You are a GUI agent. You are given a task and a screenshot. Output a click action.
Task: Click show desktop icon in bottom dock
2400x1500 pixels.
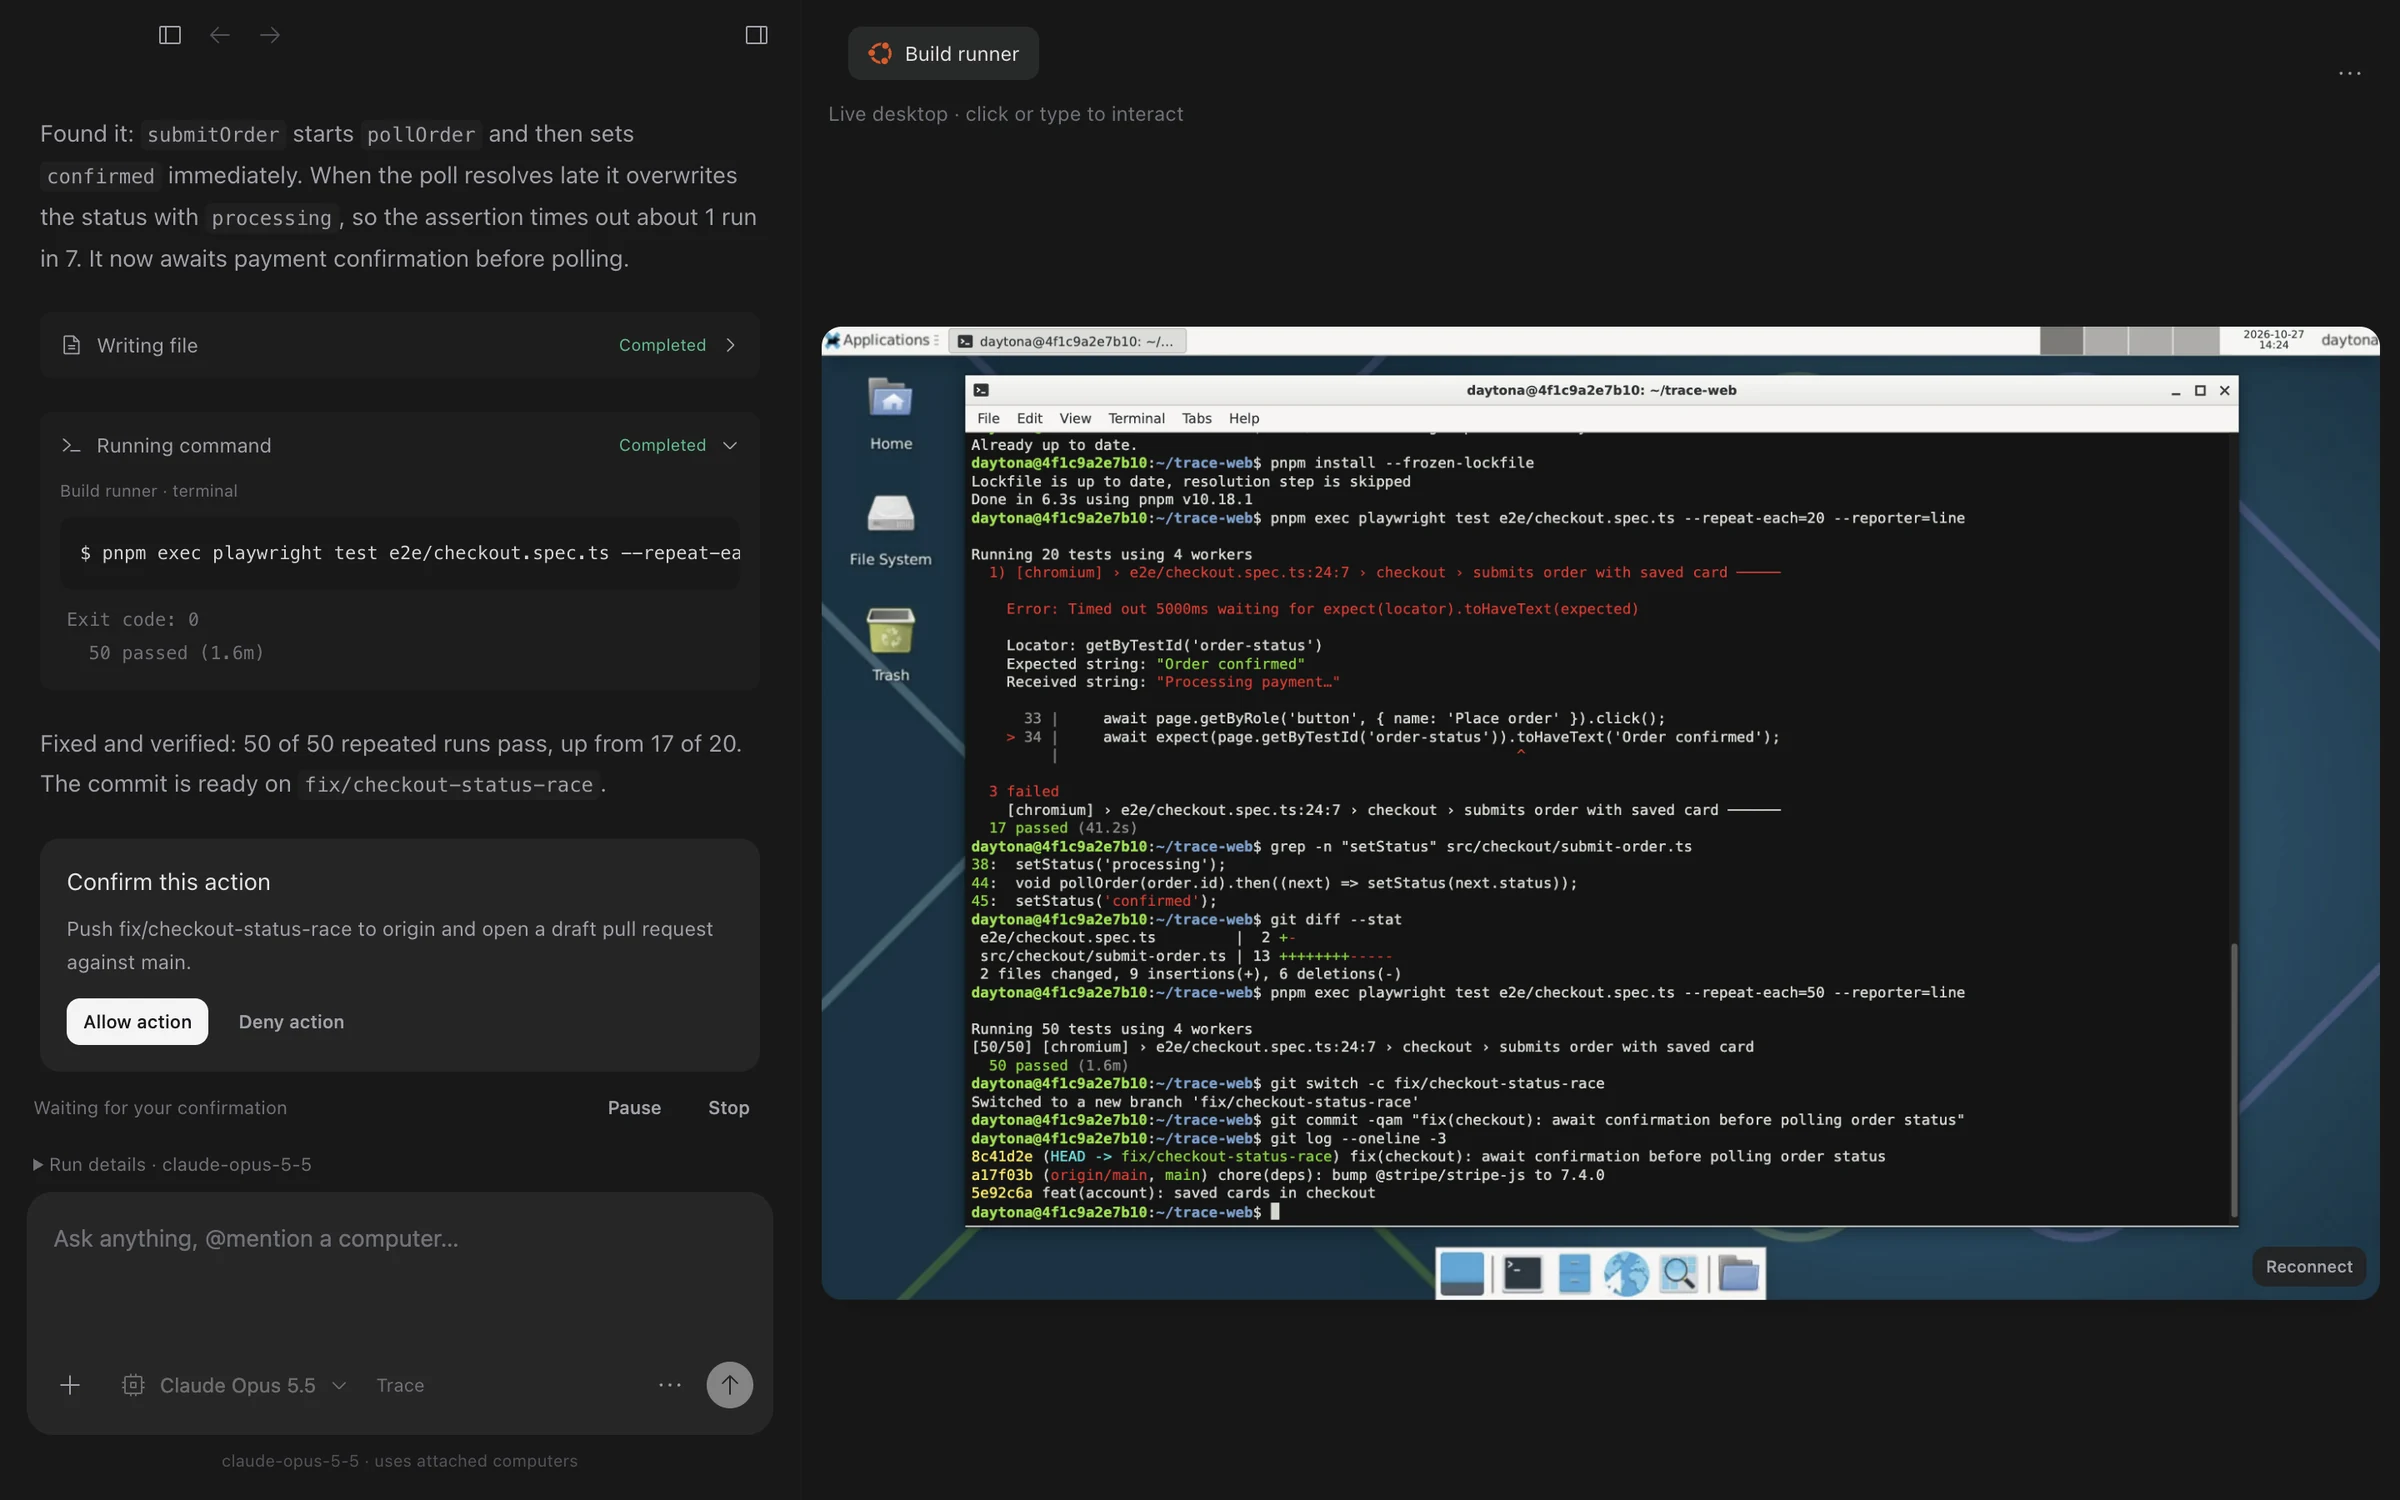tap(1462, 1273)
